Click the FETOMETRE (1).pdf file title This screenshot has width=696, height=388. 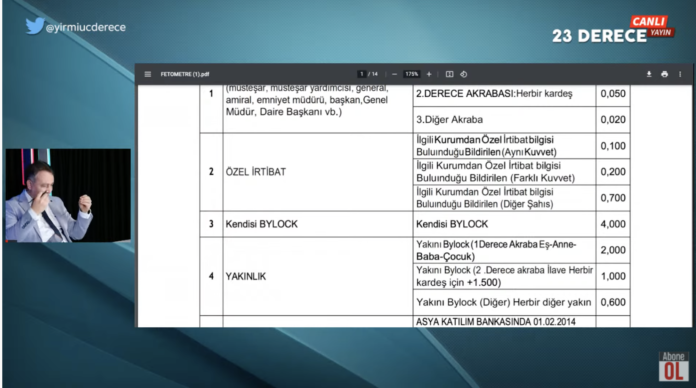coord(185,74)
